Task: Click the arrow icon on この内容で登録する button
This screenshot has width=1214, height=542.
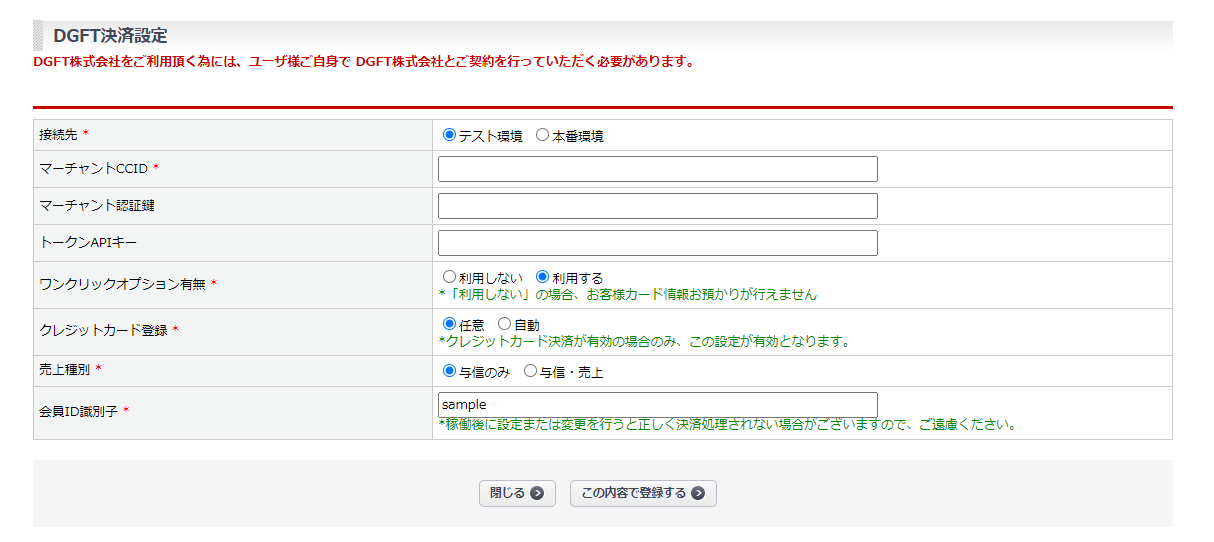Action: pyautogui.click(x=698, y=493)
